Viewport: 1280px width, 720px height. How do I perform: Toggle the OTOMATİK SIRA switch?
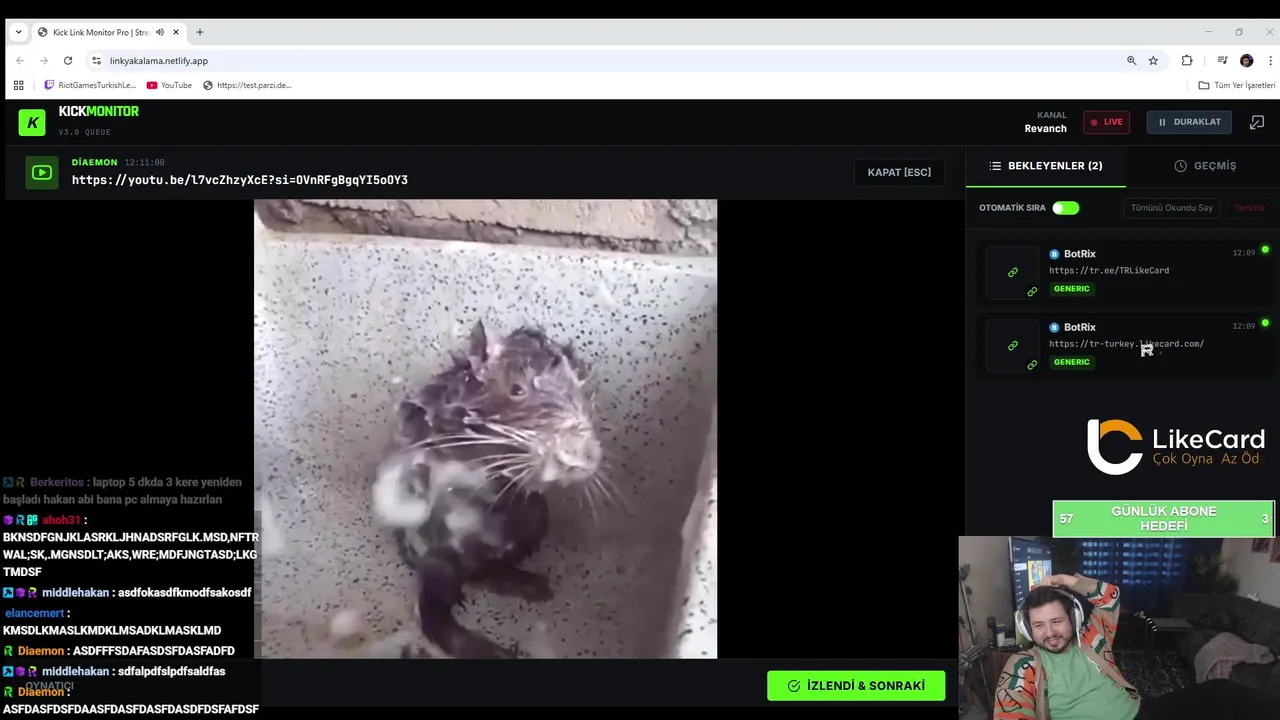tap(1066, 208)
